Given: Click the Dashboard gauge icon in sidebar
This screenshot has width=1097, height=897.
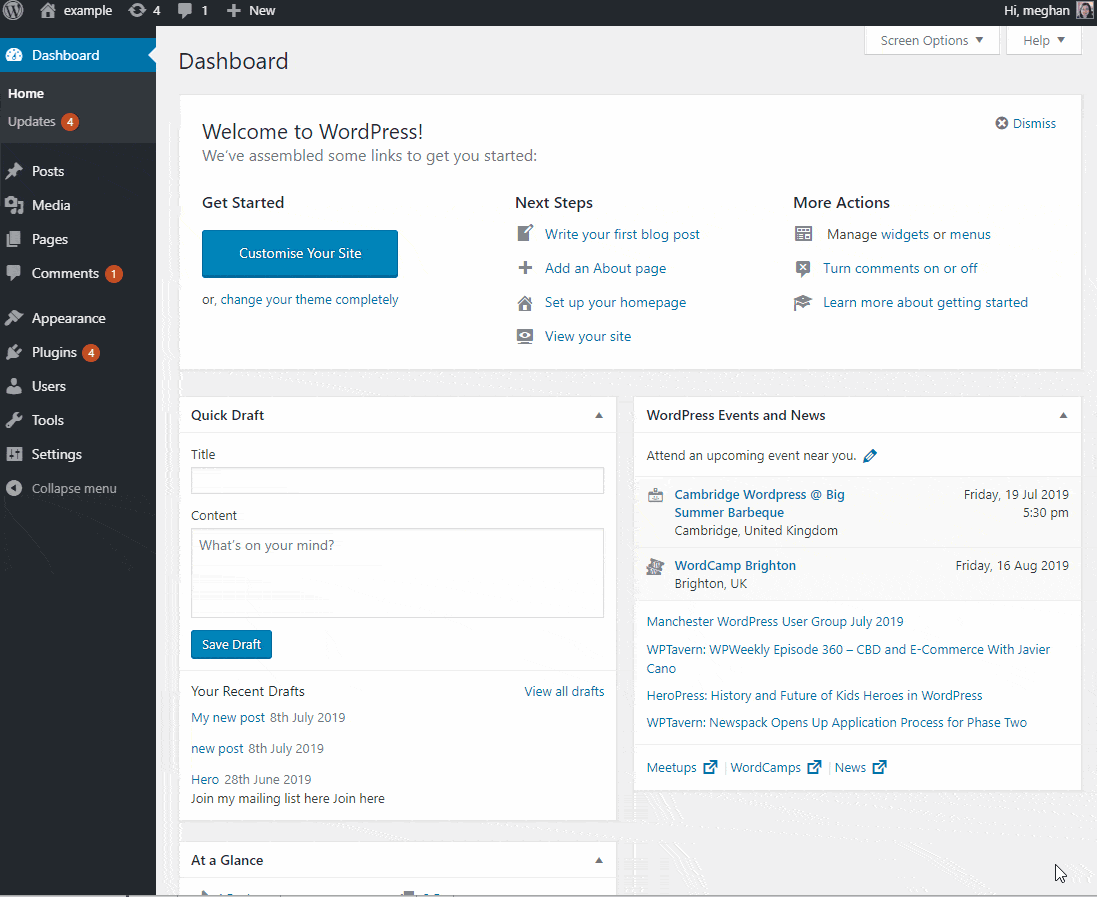Looking at the screenshot, I should point(14,55).
